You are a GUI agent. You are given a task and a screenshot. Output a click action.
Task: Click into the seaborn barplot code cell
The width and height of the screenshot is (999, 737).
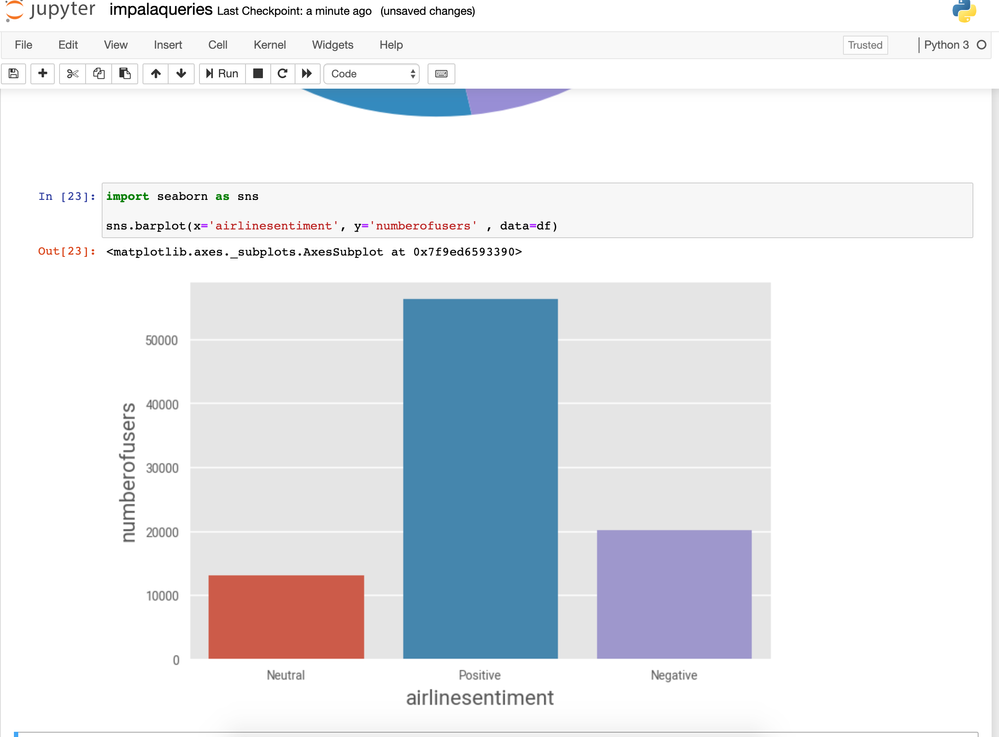[537, 211]
